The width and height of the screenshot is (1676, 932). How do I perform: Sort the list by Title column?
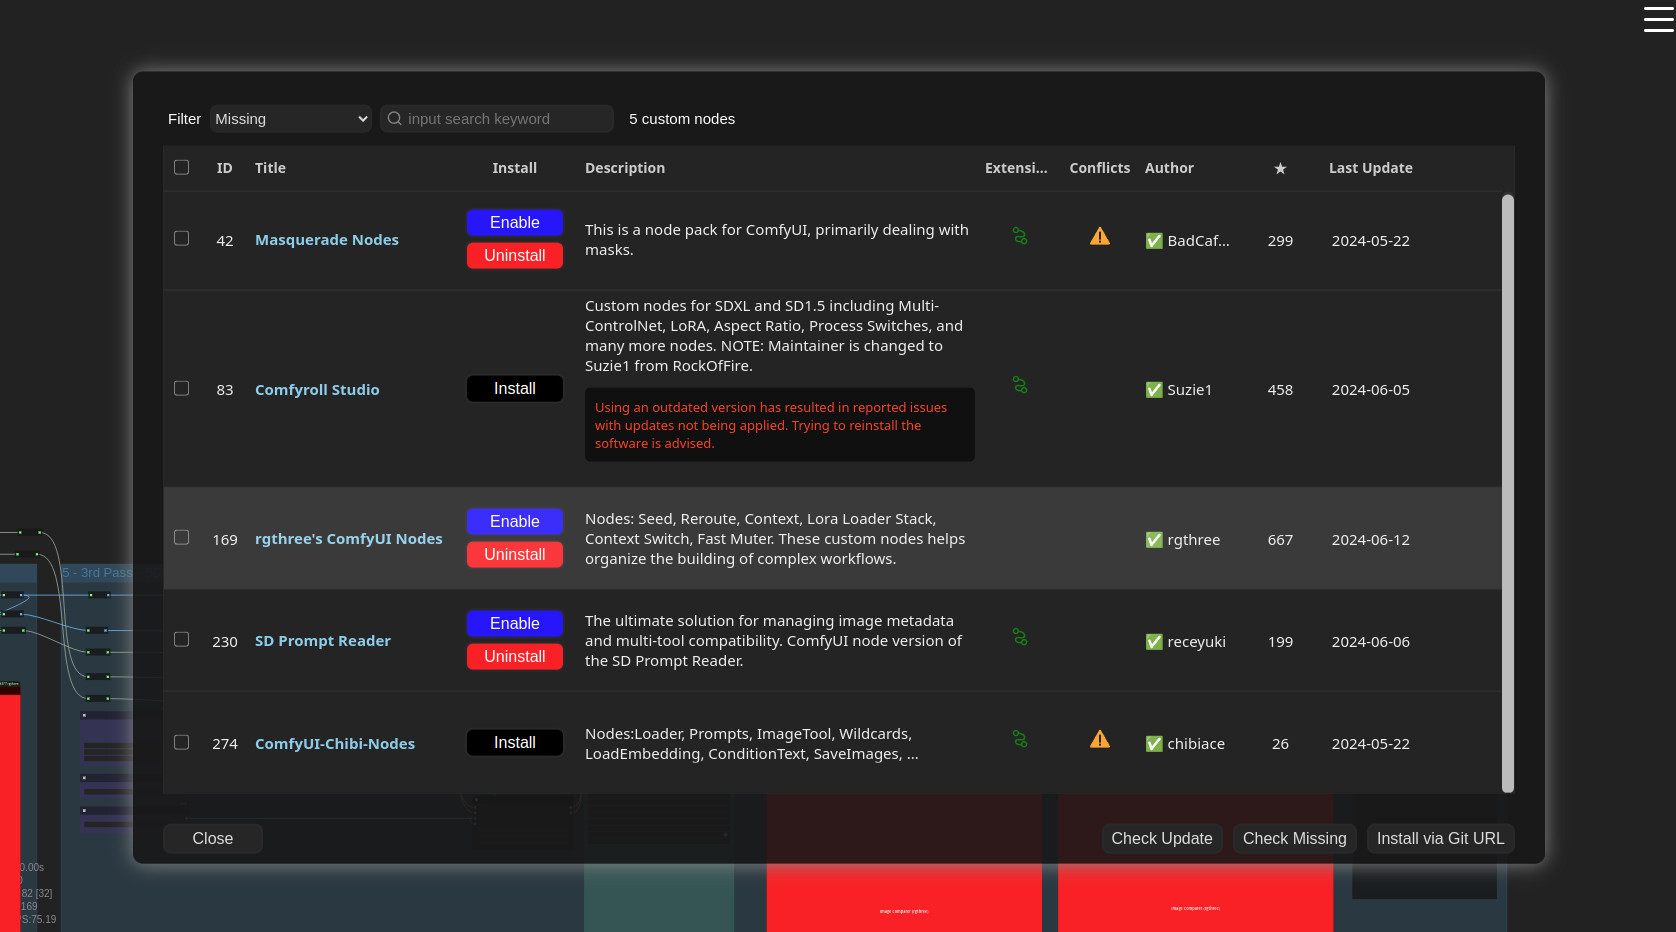coord(270,168)
